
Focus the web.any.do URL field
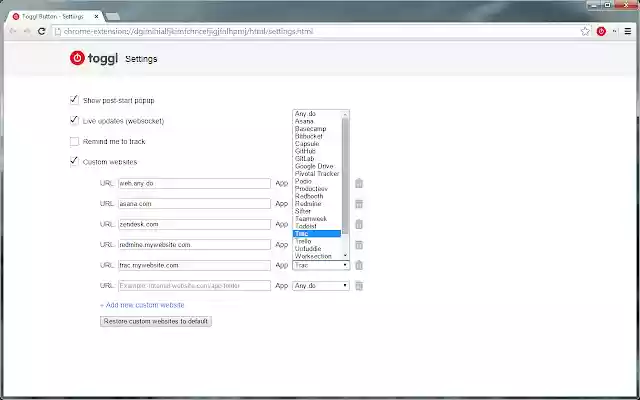pos(194,183)
